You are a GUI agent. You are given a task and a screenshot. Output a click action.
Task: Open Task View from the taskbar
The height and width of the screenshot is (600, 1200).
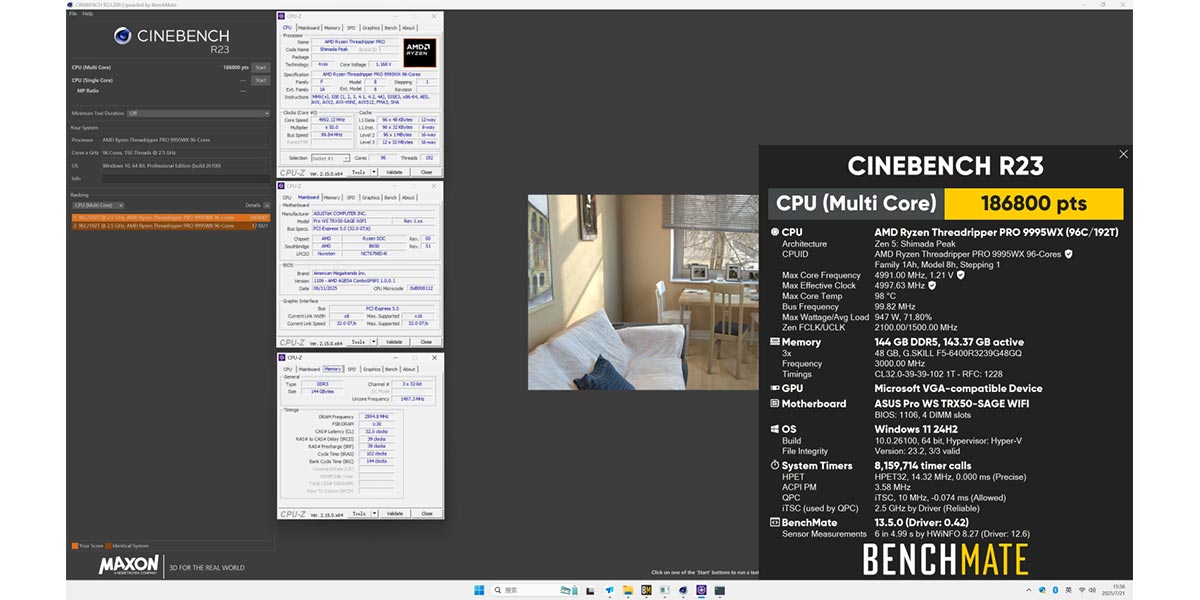click(590, 590)
